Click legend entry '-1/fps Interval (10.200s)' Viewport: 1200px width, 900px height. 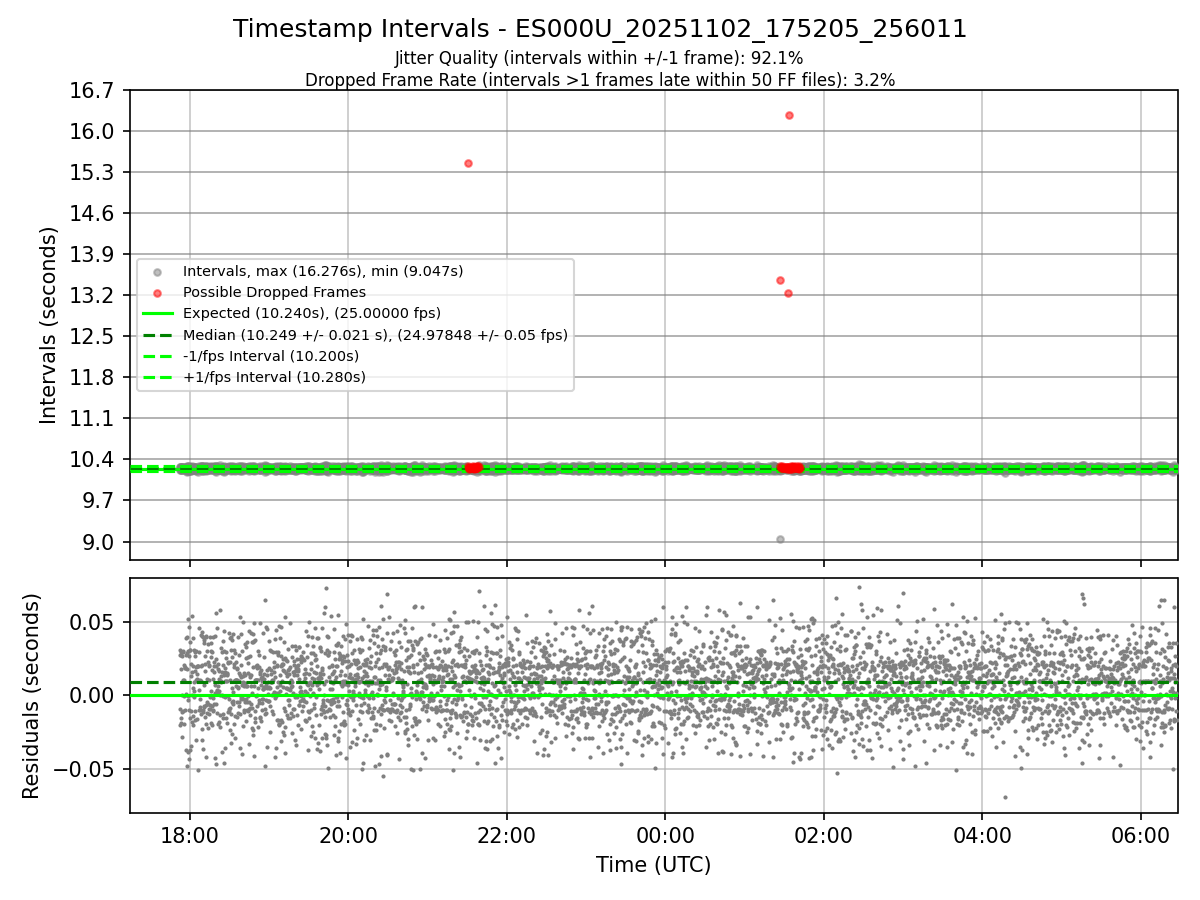(271, 356)
